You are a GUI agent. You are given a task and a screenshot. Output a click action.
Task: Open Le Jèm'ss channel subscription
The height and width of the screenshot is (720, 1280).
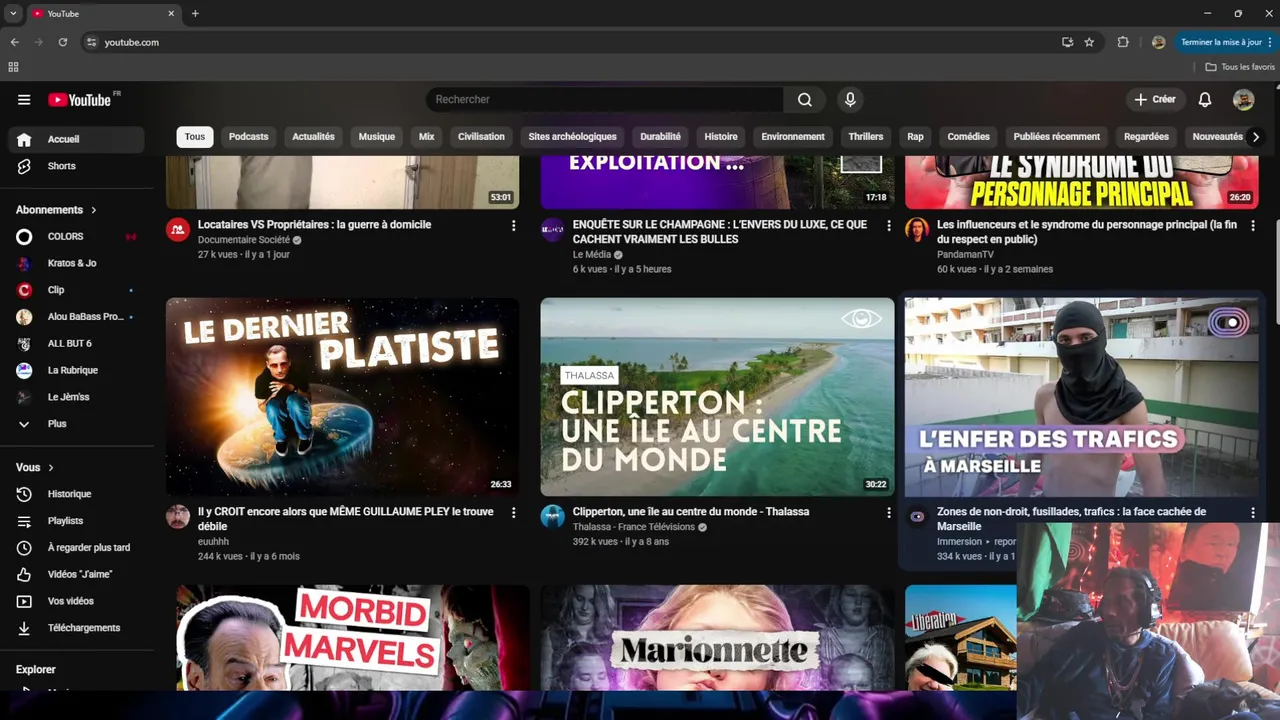click(x=76, y=397)
